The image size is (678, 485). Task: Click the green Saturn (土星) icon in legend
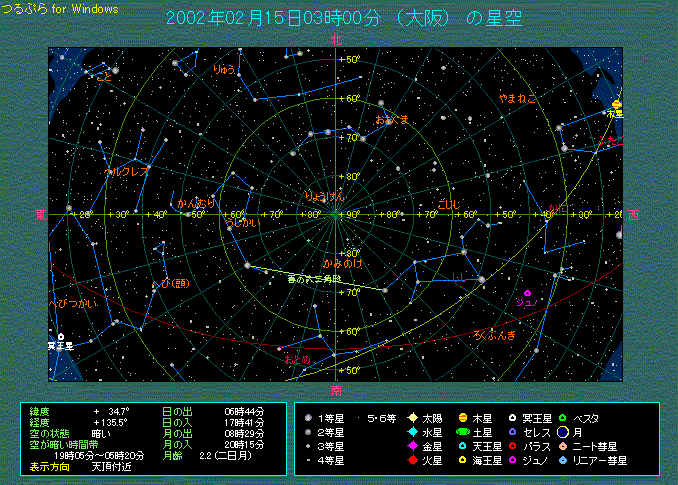click(x=462, y=432)
